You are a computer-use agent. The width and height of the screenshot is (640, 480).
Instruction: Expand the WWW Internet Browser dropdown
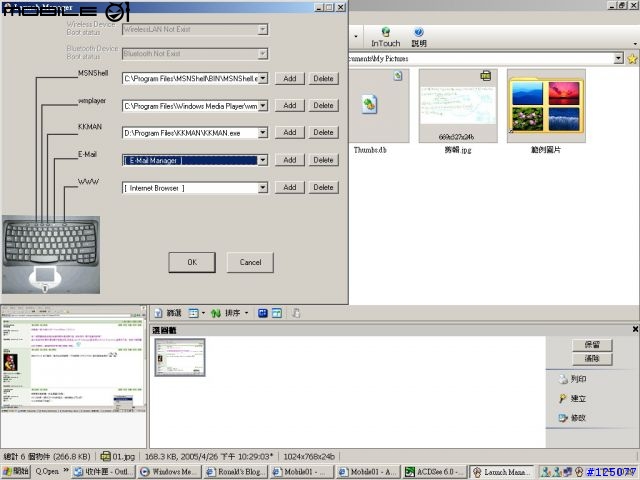tap(263, 188)
